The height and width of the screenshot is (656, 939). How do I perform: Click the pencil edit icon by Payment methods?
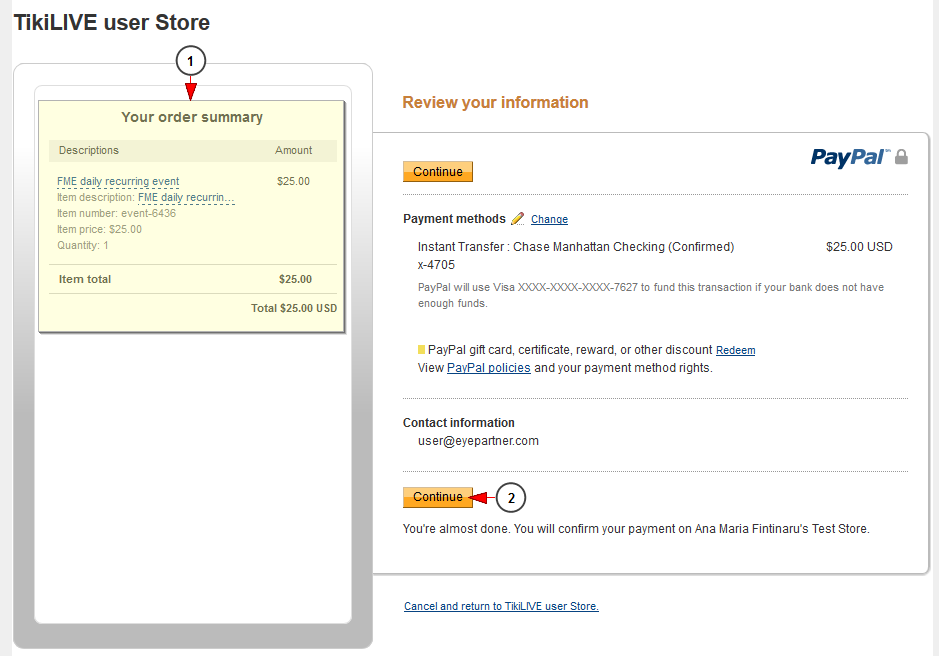tap(517, 219)
